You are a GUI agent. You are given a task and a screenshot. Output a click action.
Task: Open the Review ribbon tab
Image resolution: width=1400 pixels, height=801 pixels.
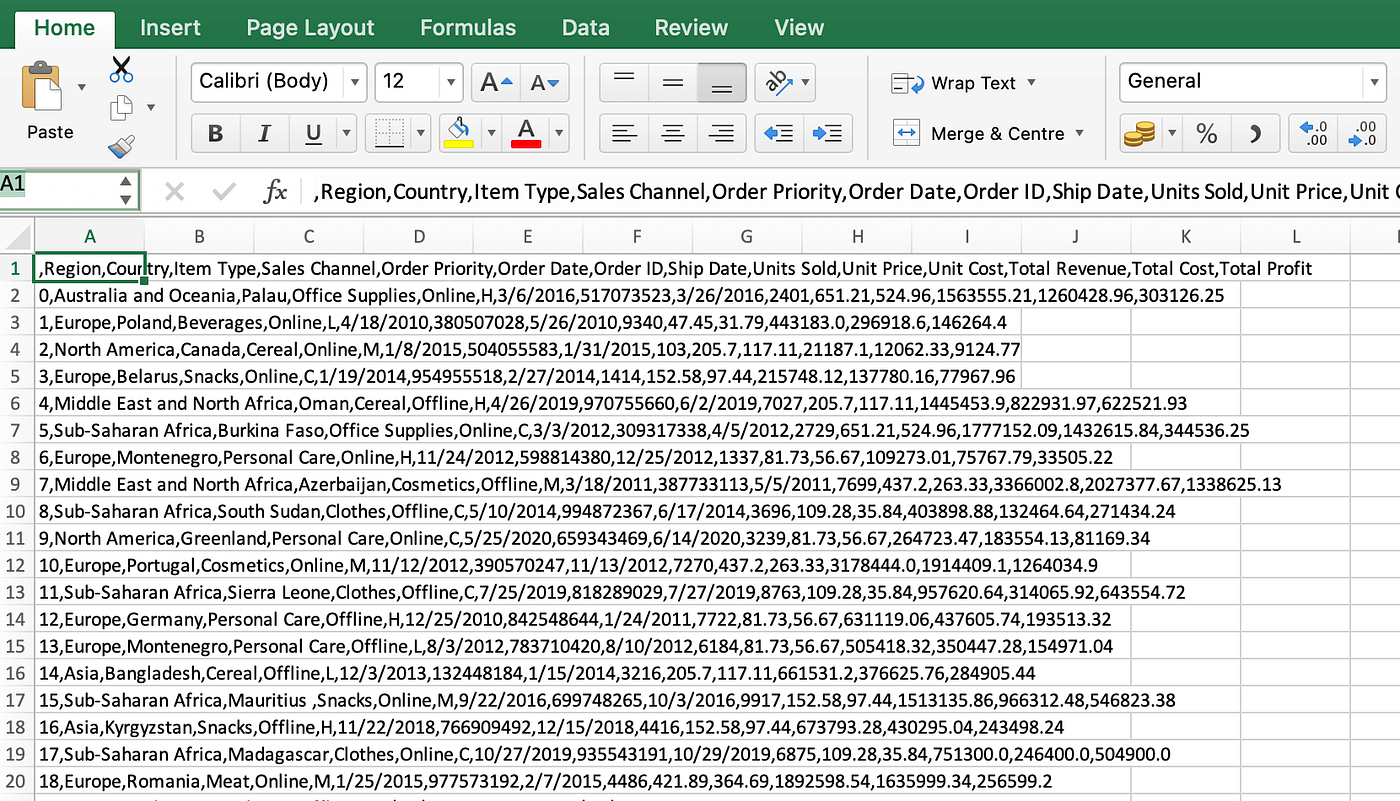[x=690, y=27]
